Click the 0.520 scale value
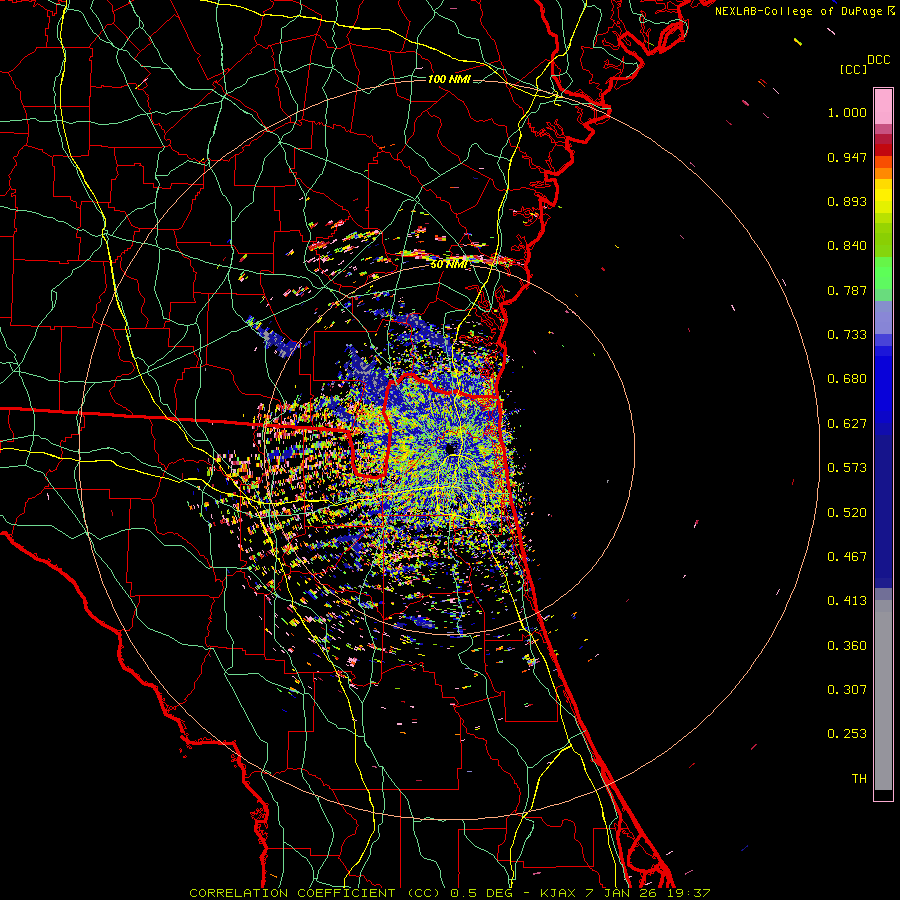 tap(847, 513)
